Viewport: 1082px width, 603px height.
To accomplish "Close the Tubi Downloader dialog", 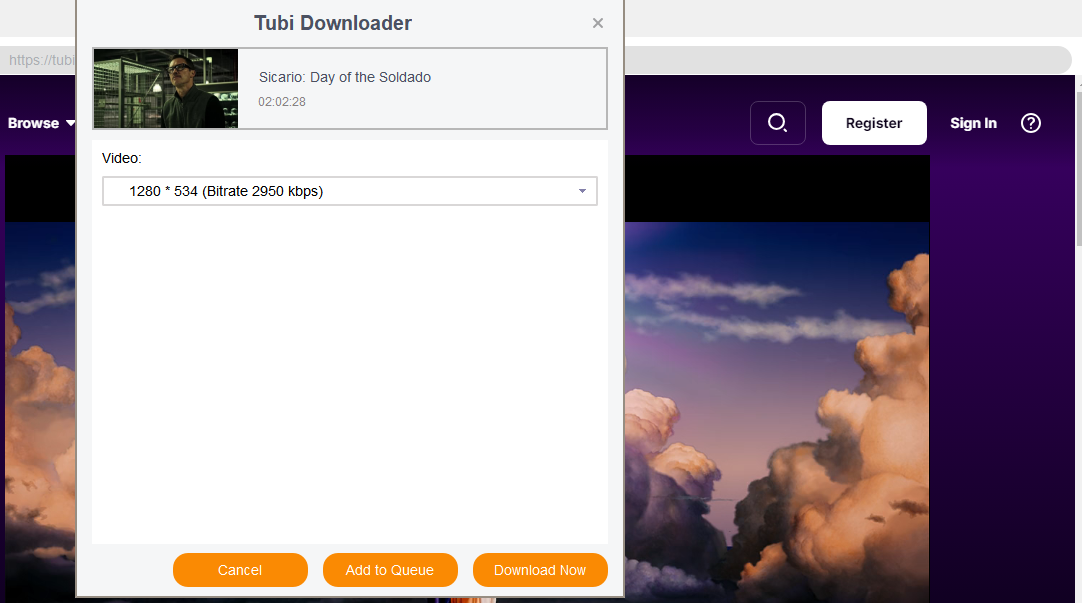I will tap(598, 23).
